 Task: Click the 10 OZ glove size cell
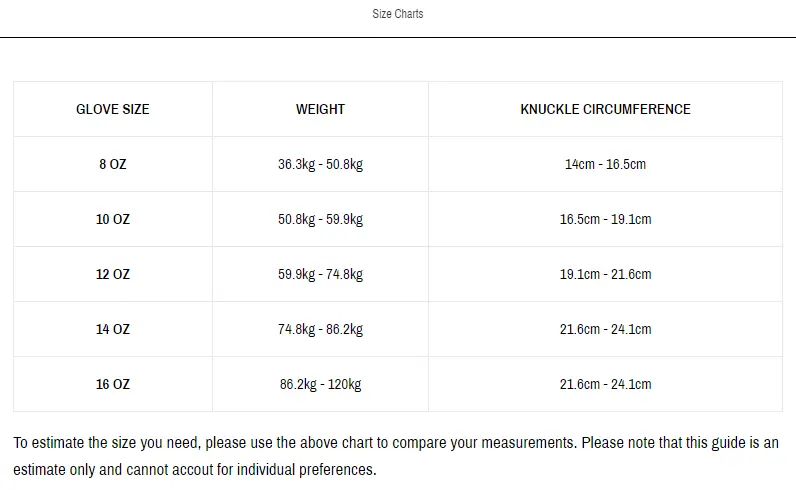(113, 219)
